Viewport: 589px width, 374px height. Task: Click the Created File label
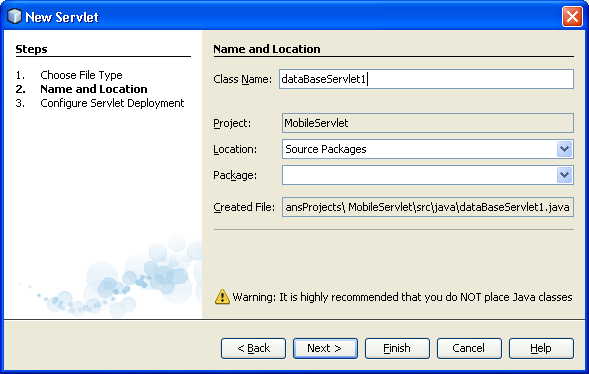click(x=244, y=207)
